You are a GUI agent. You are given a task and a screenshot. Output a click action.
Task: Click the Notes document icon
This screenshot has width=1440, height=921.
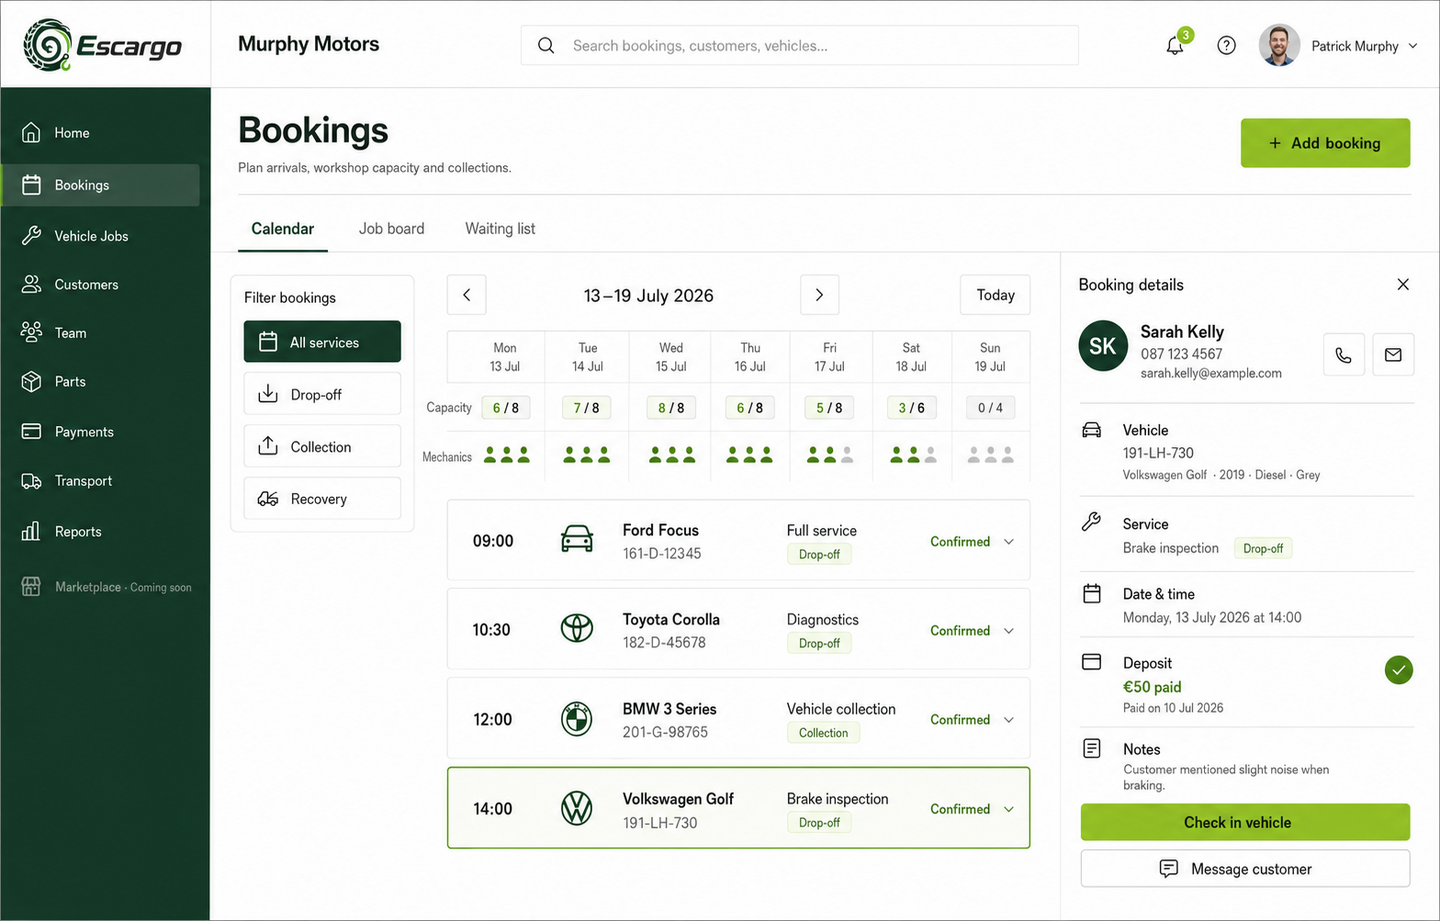point(1092,748)
